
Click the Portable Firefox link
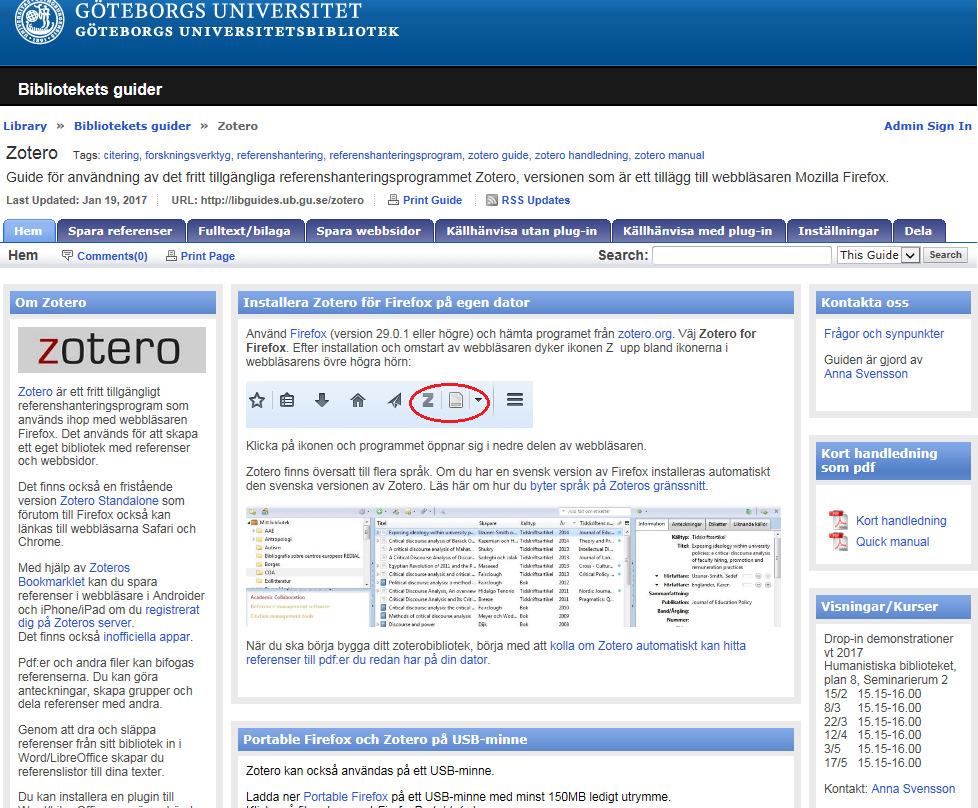pos(346,797)
